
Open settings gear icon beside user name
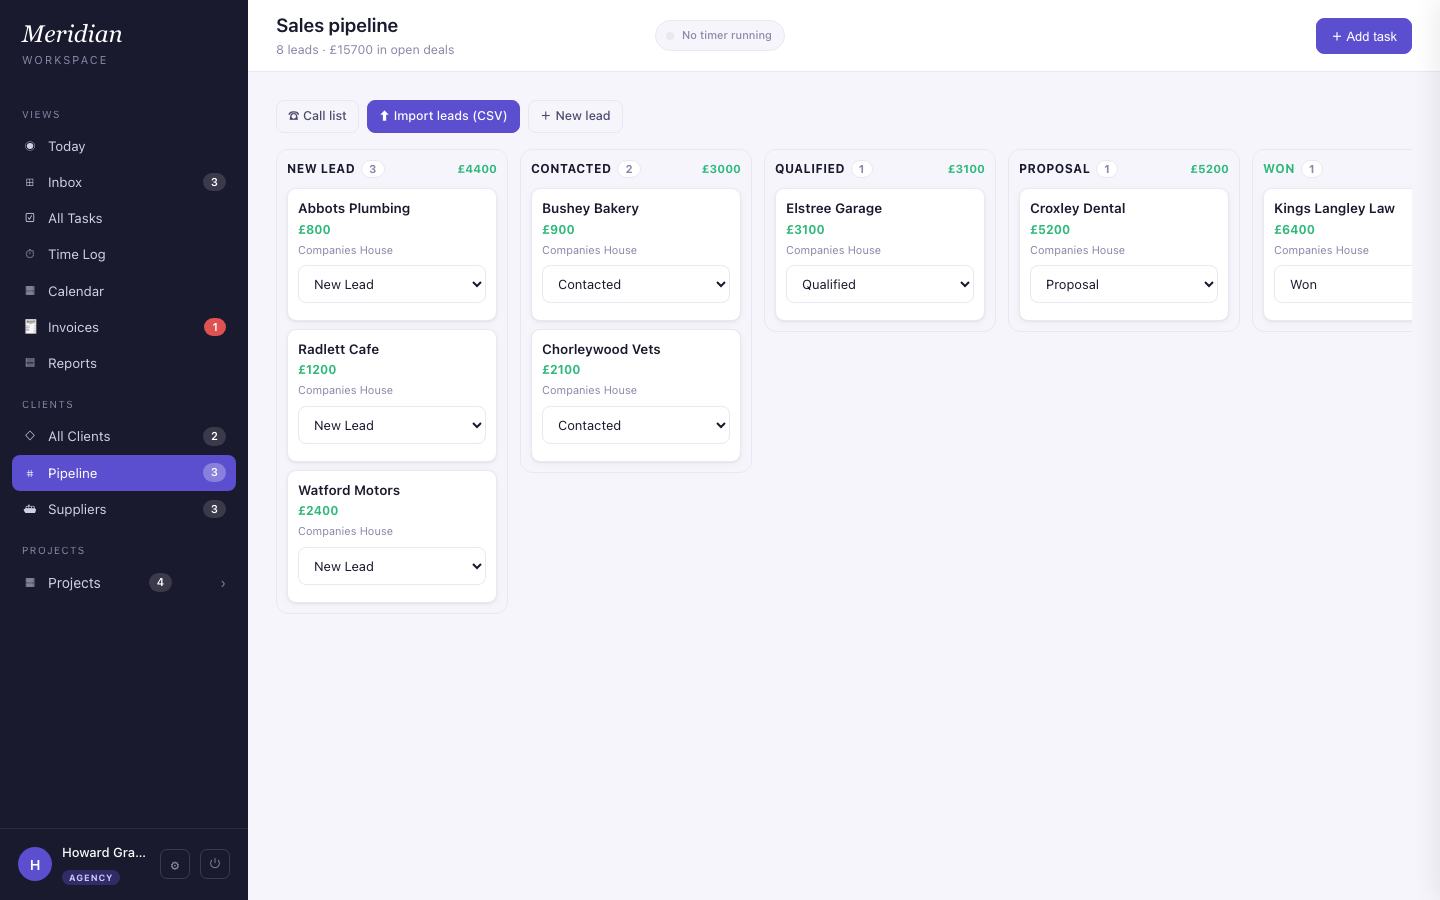tap(175, 865)
